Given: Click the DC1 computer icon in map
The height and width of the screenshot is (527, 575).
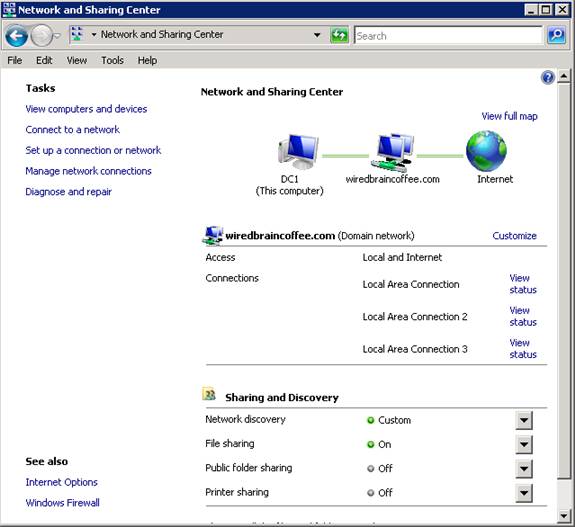Looking at the screenshot, I should (298, 152).
